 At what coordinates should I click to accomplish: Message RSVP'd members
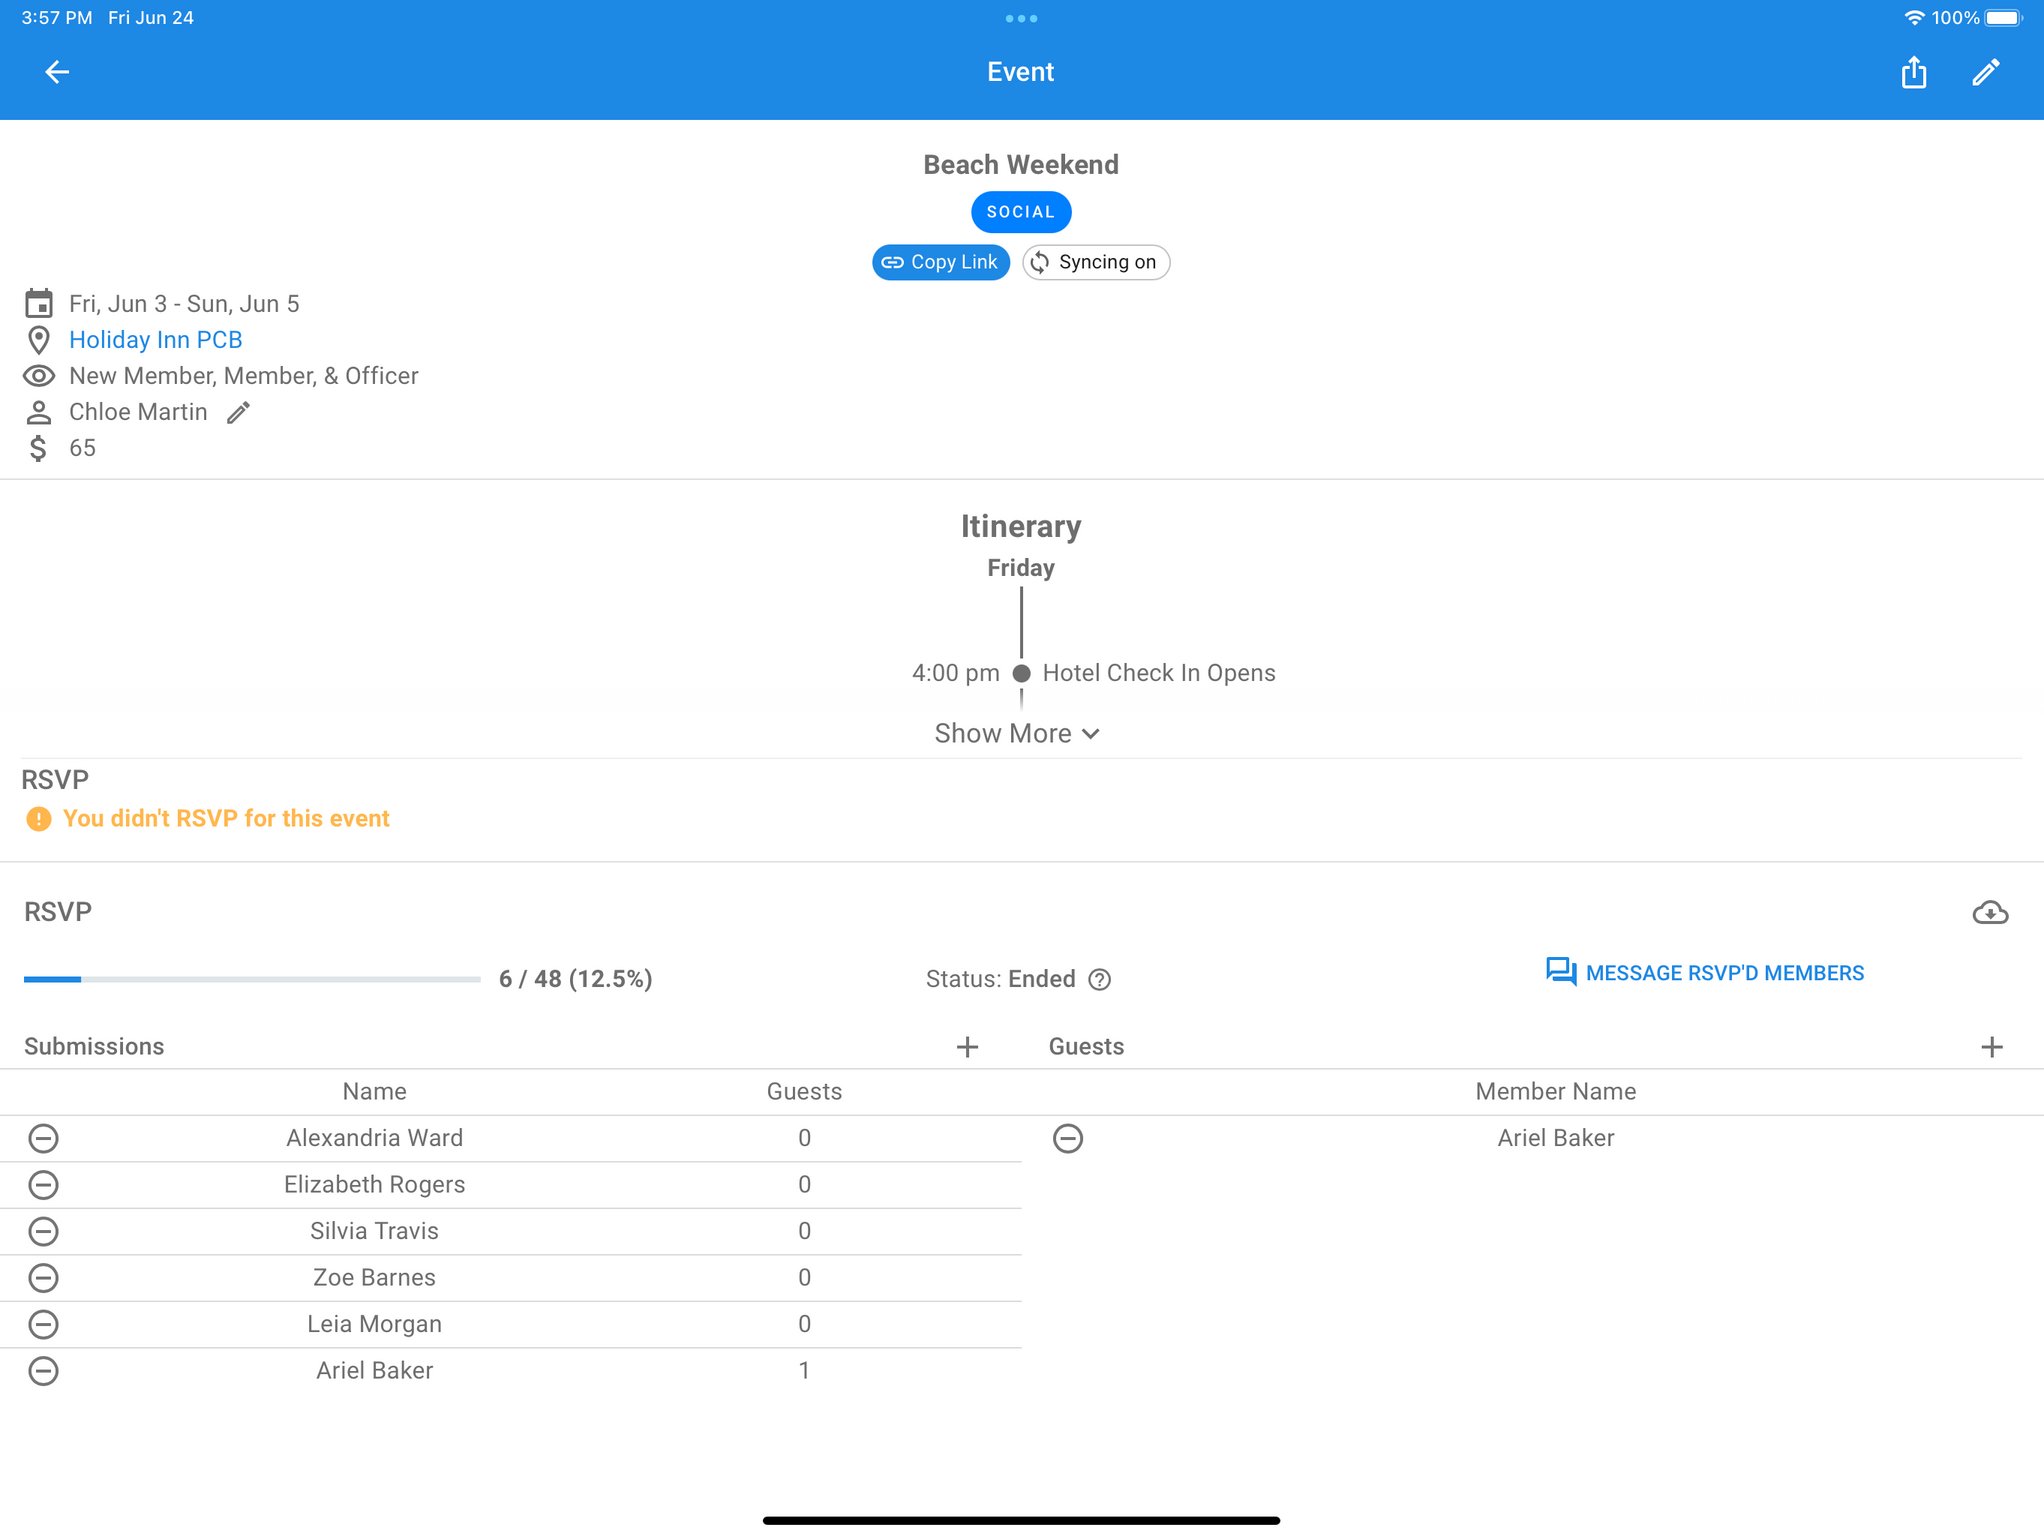point(1704,973)
